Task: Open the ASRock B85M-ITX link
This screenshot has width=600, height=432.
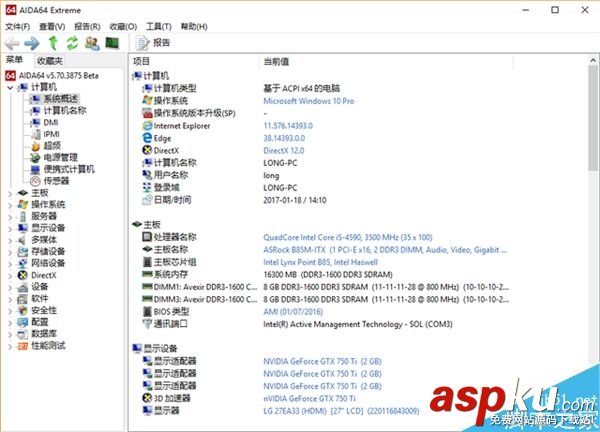Action: point(385,250)
